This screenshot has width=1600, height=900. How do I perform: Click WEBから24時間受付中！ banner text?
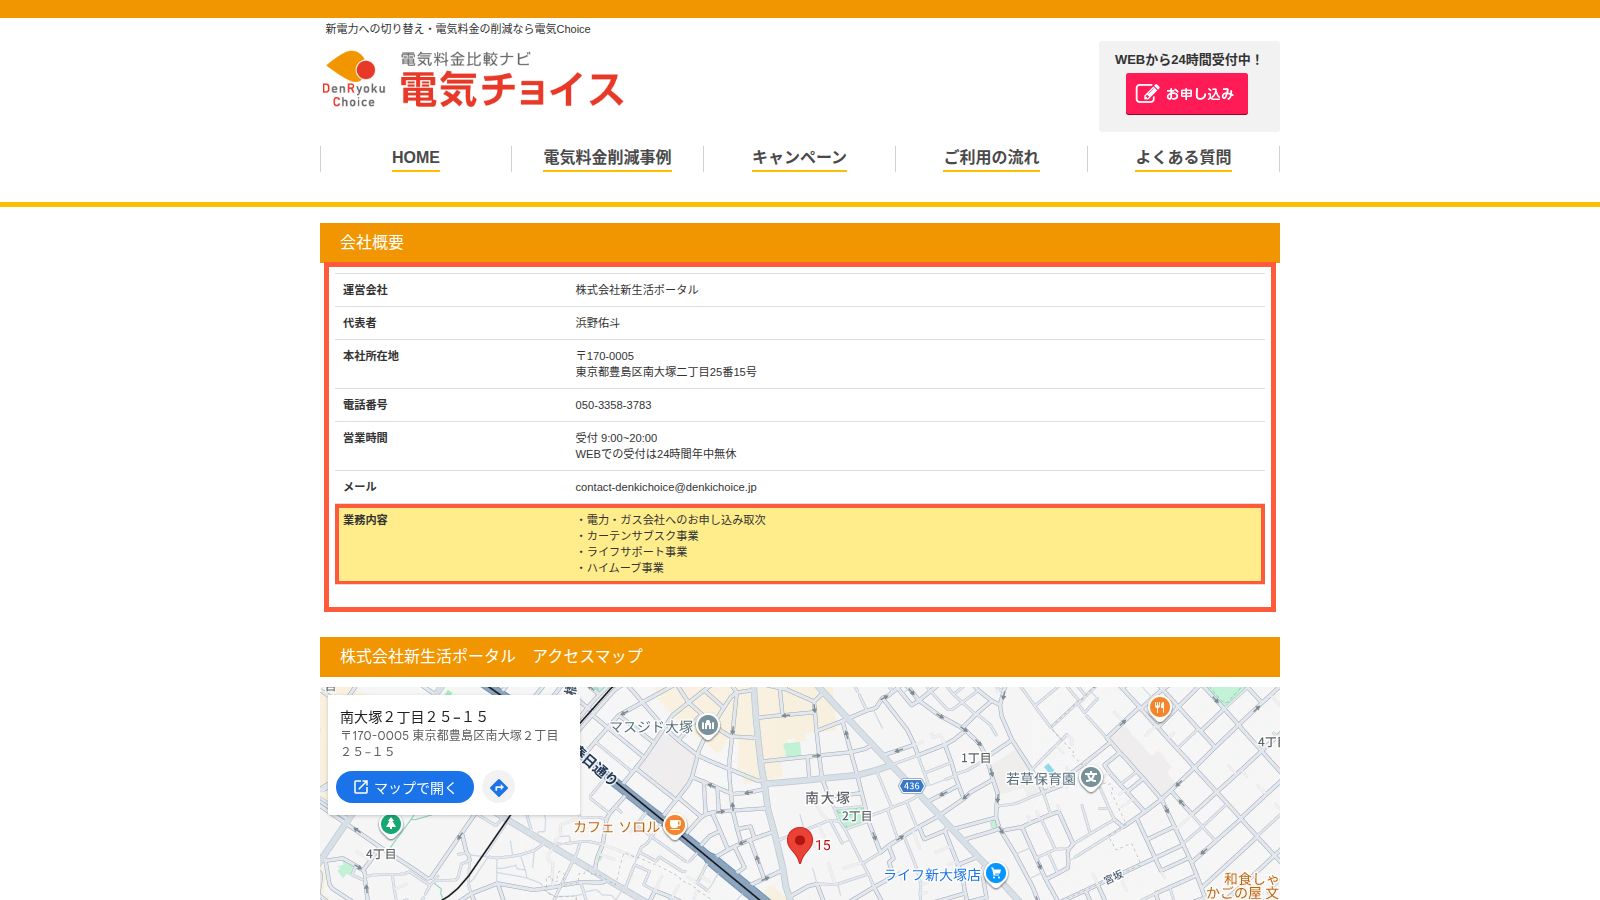coord(1189,60)
